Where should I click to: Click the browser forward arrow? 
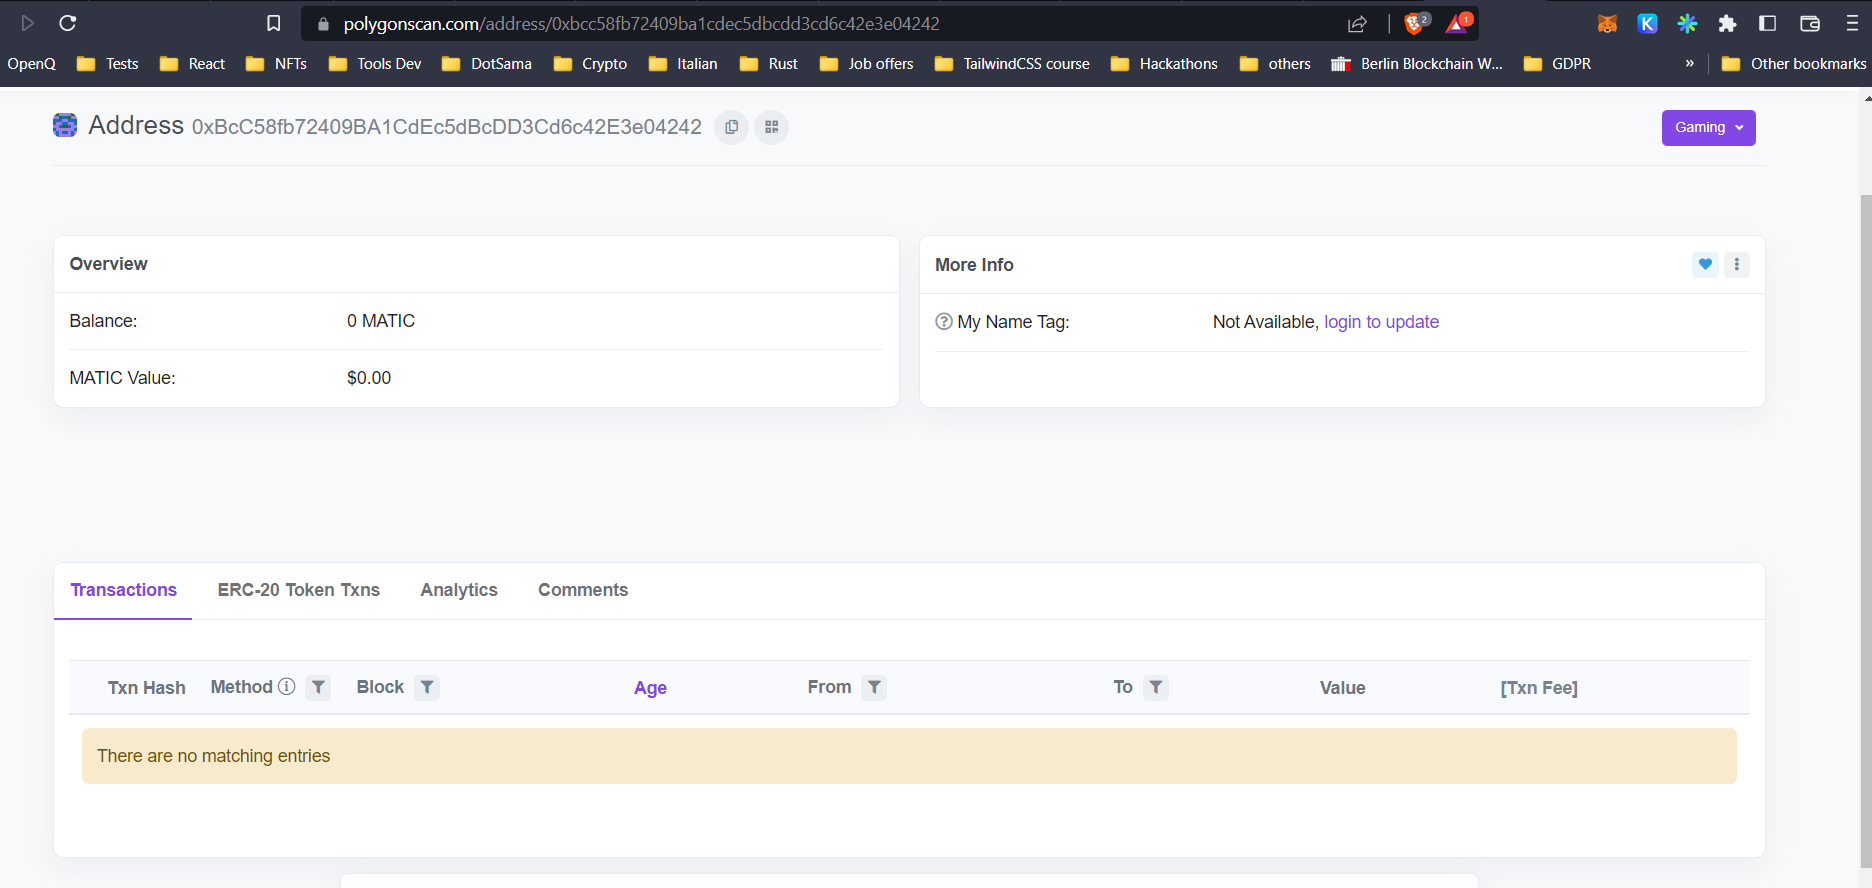(x=28, y=23)
